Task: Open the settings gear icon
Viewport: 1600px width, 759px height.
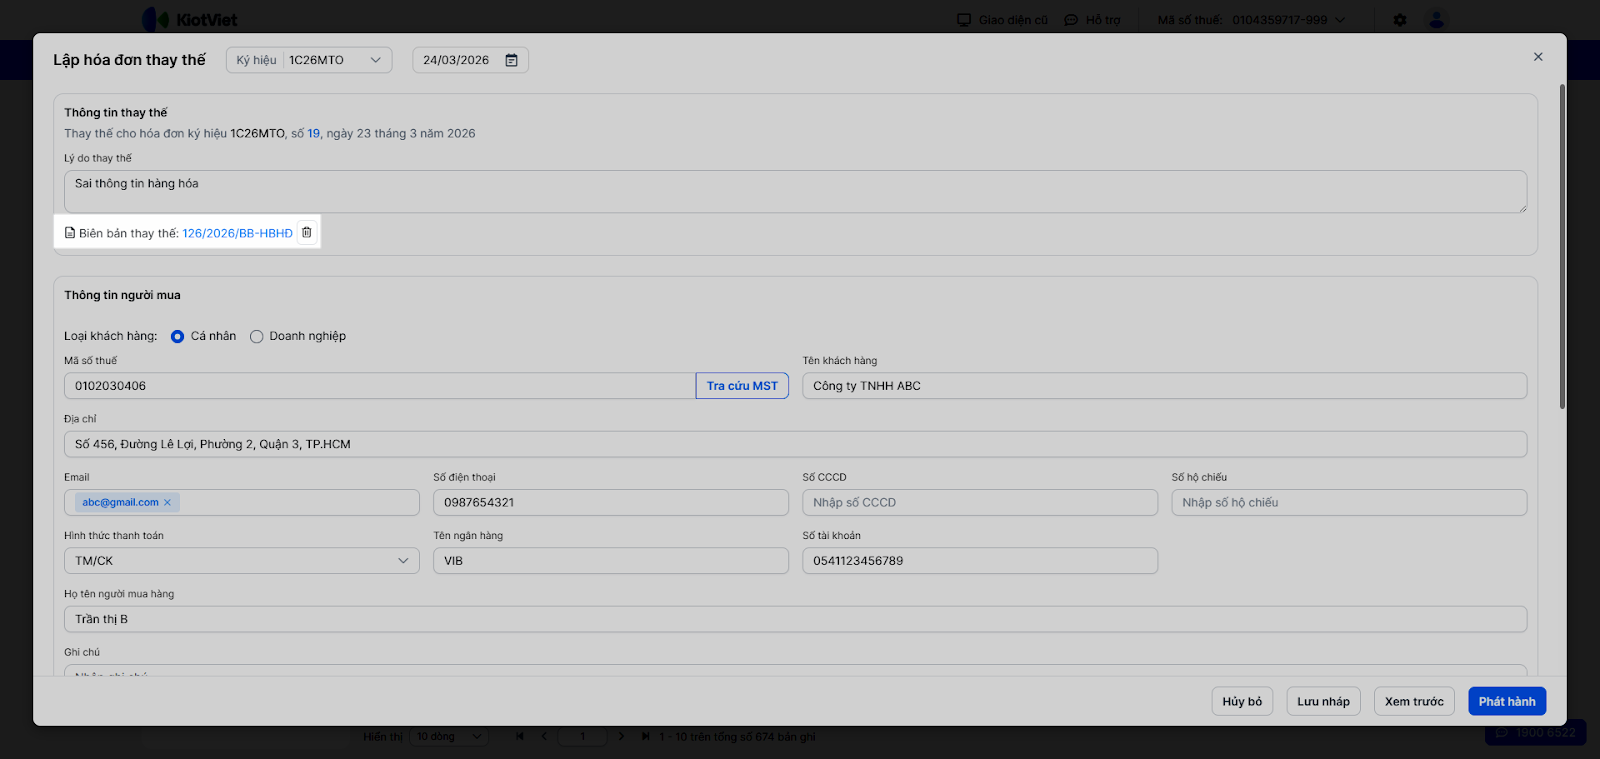Action: pos(1400,20)
